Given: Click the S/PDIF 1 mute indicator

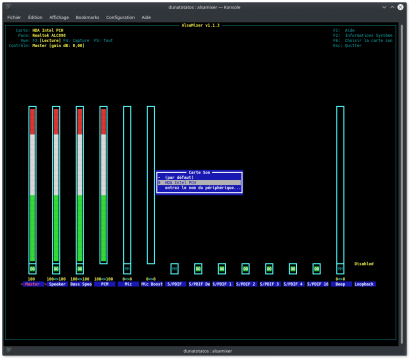Looking at the screenshot, I should pyautogui.click(x=222, y=269).
